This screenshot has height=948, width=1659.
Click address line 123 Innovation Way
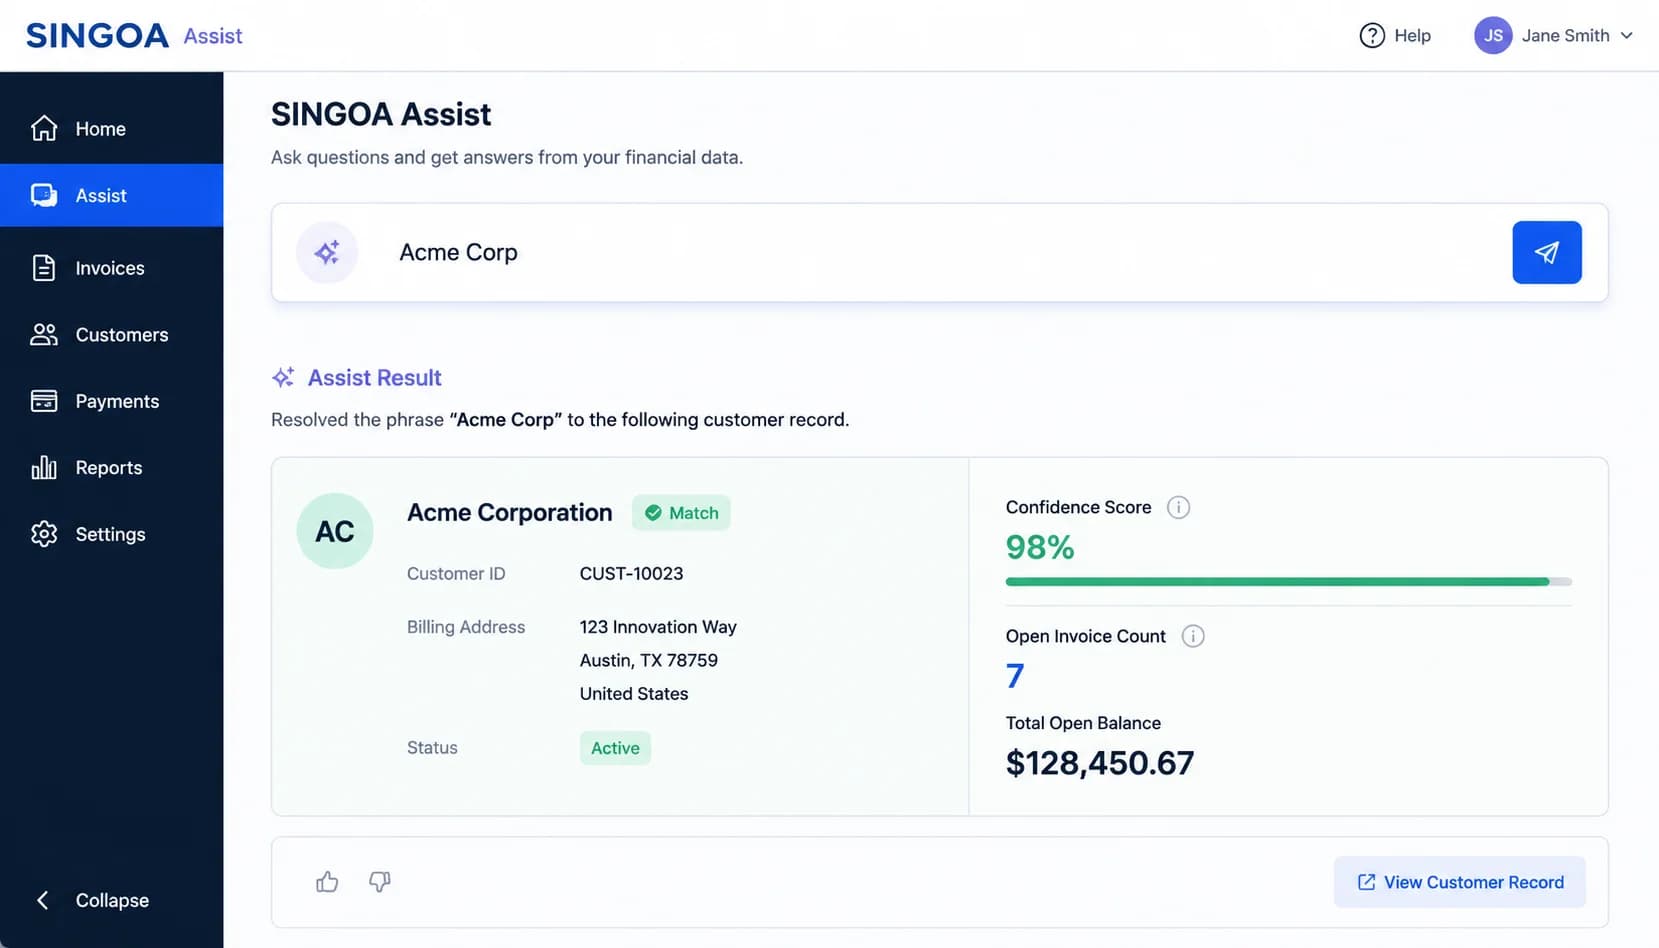click(x=658, y=627)
